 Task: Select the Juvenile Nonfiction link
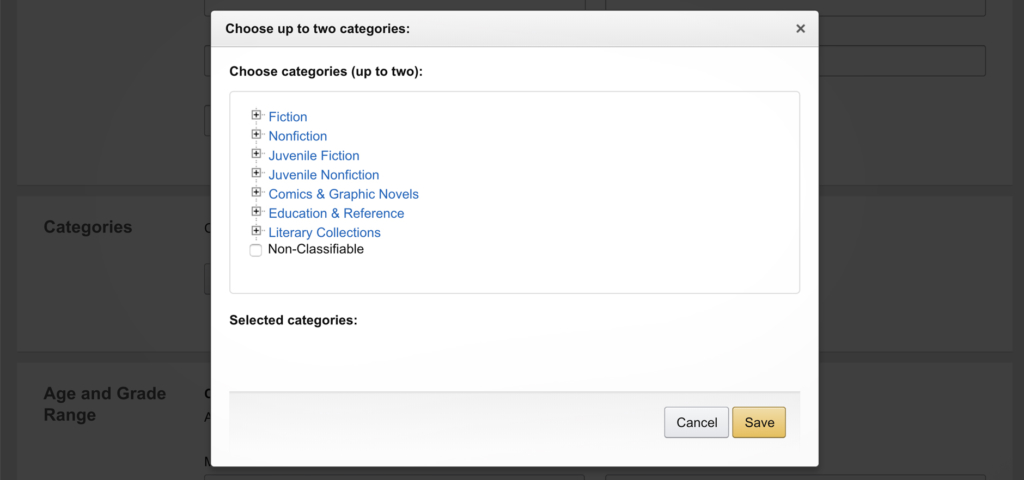point(324,175)
